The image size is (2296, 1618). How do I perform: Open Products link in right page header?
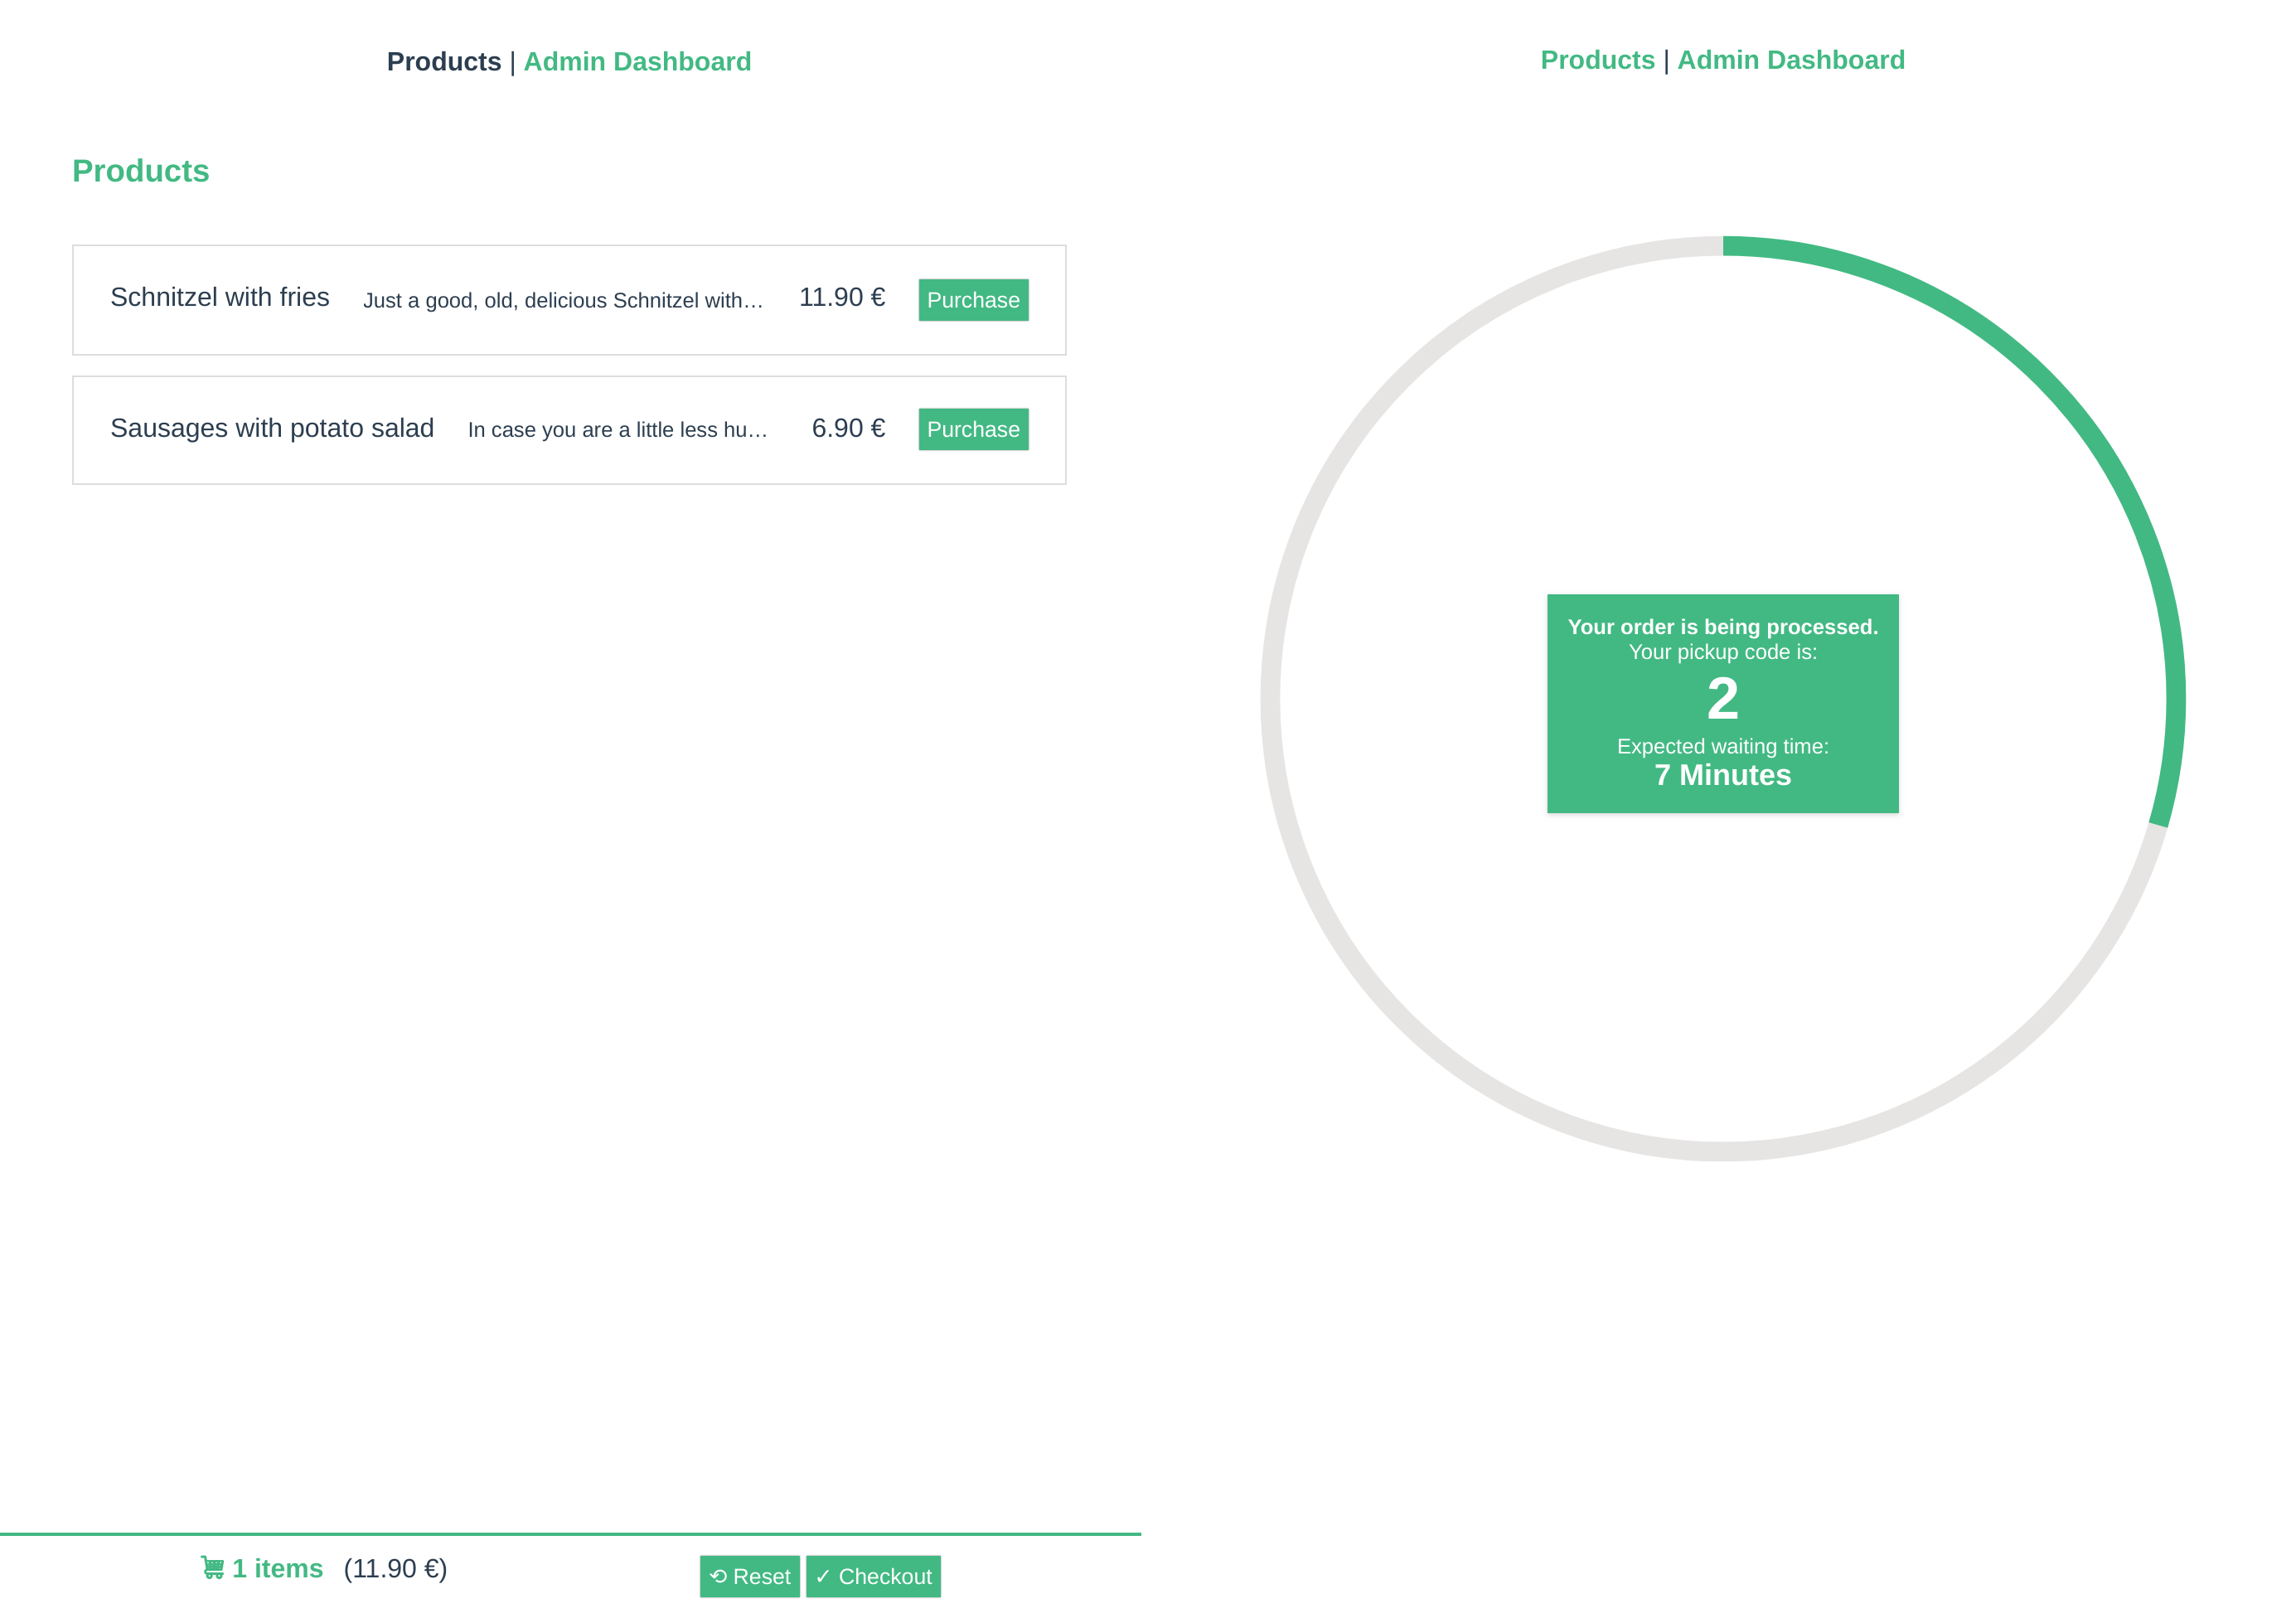coord(1597,60)
